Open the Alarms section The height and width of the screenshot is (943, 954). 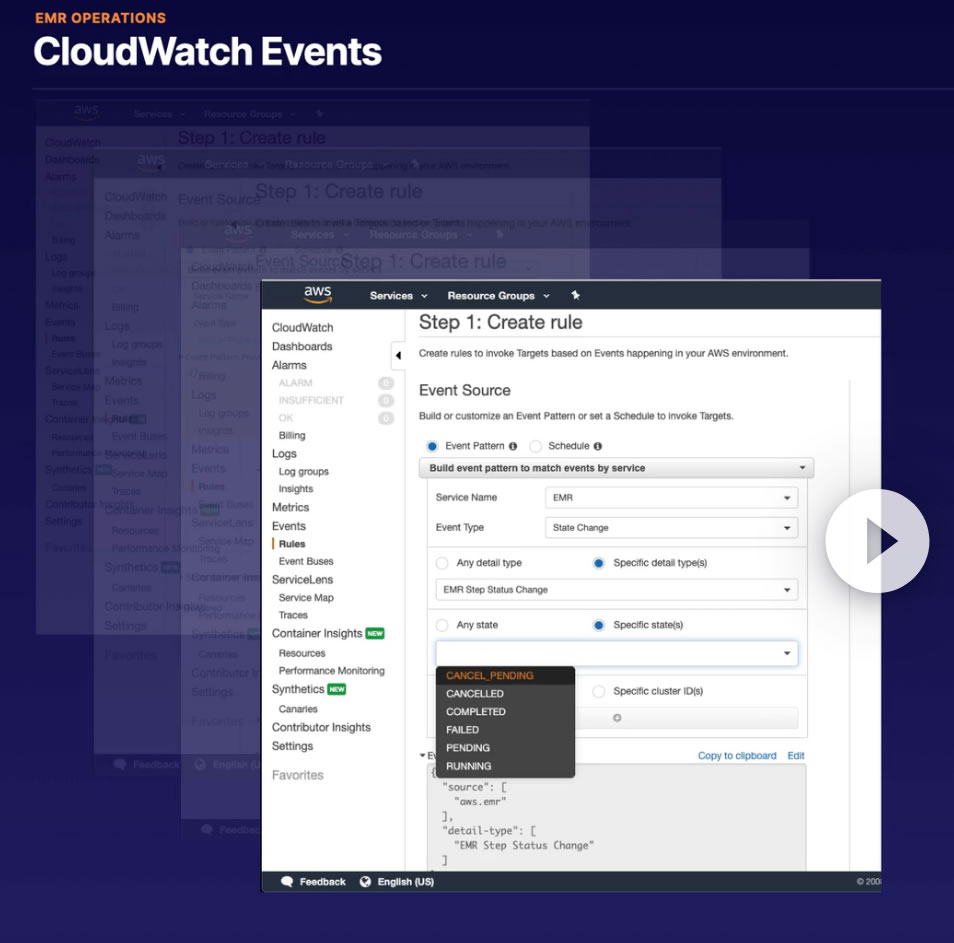289,365
